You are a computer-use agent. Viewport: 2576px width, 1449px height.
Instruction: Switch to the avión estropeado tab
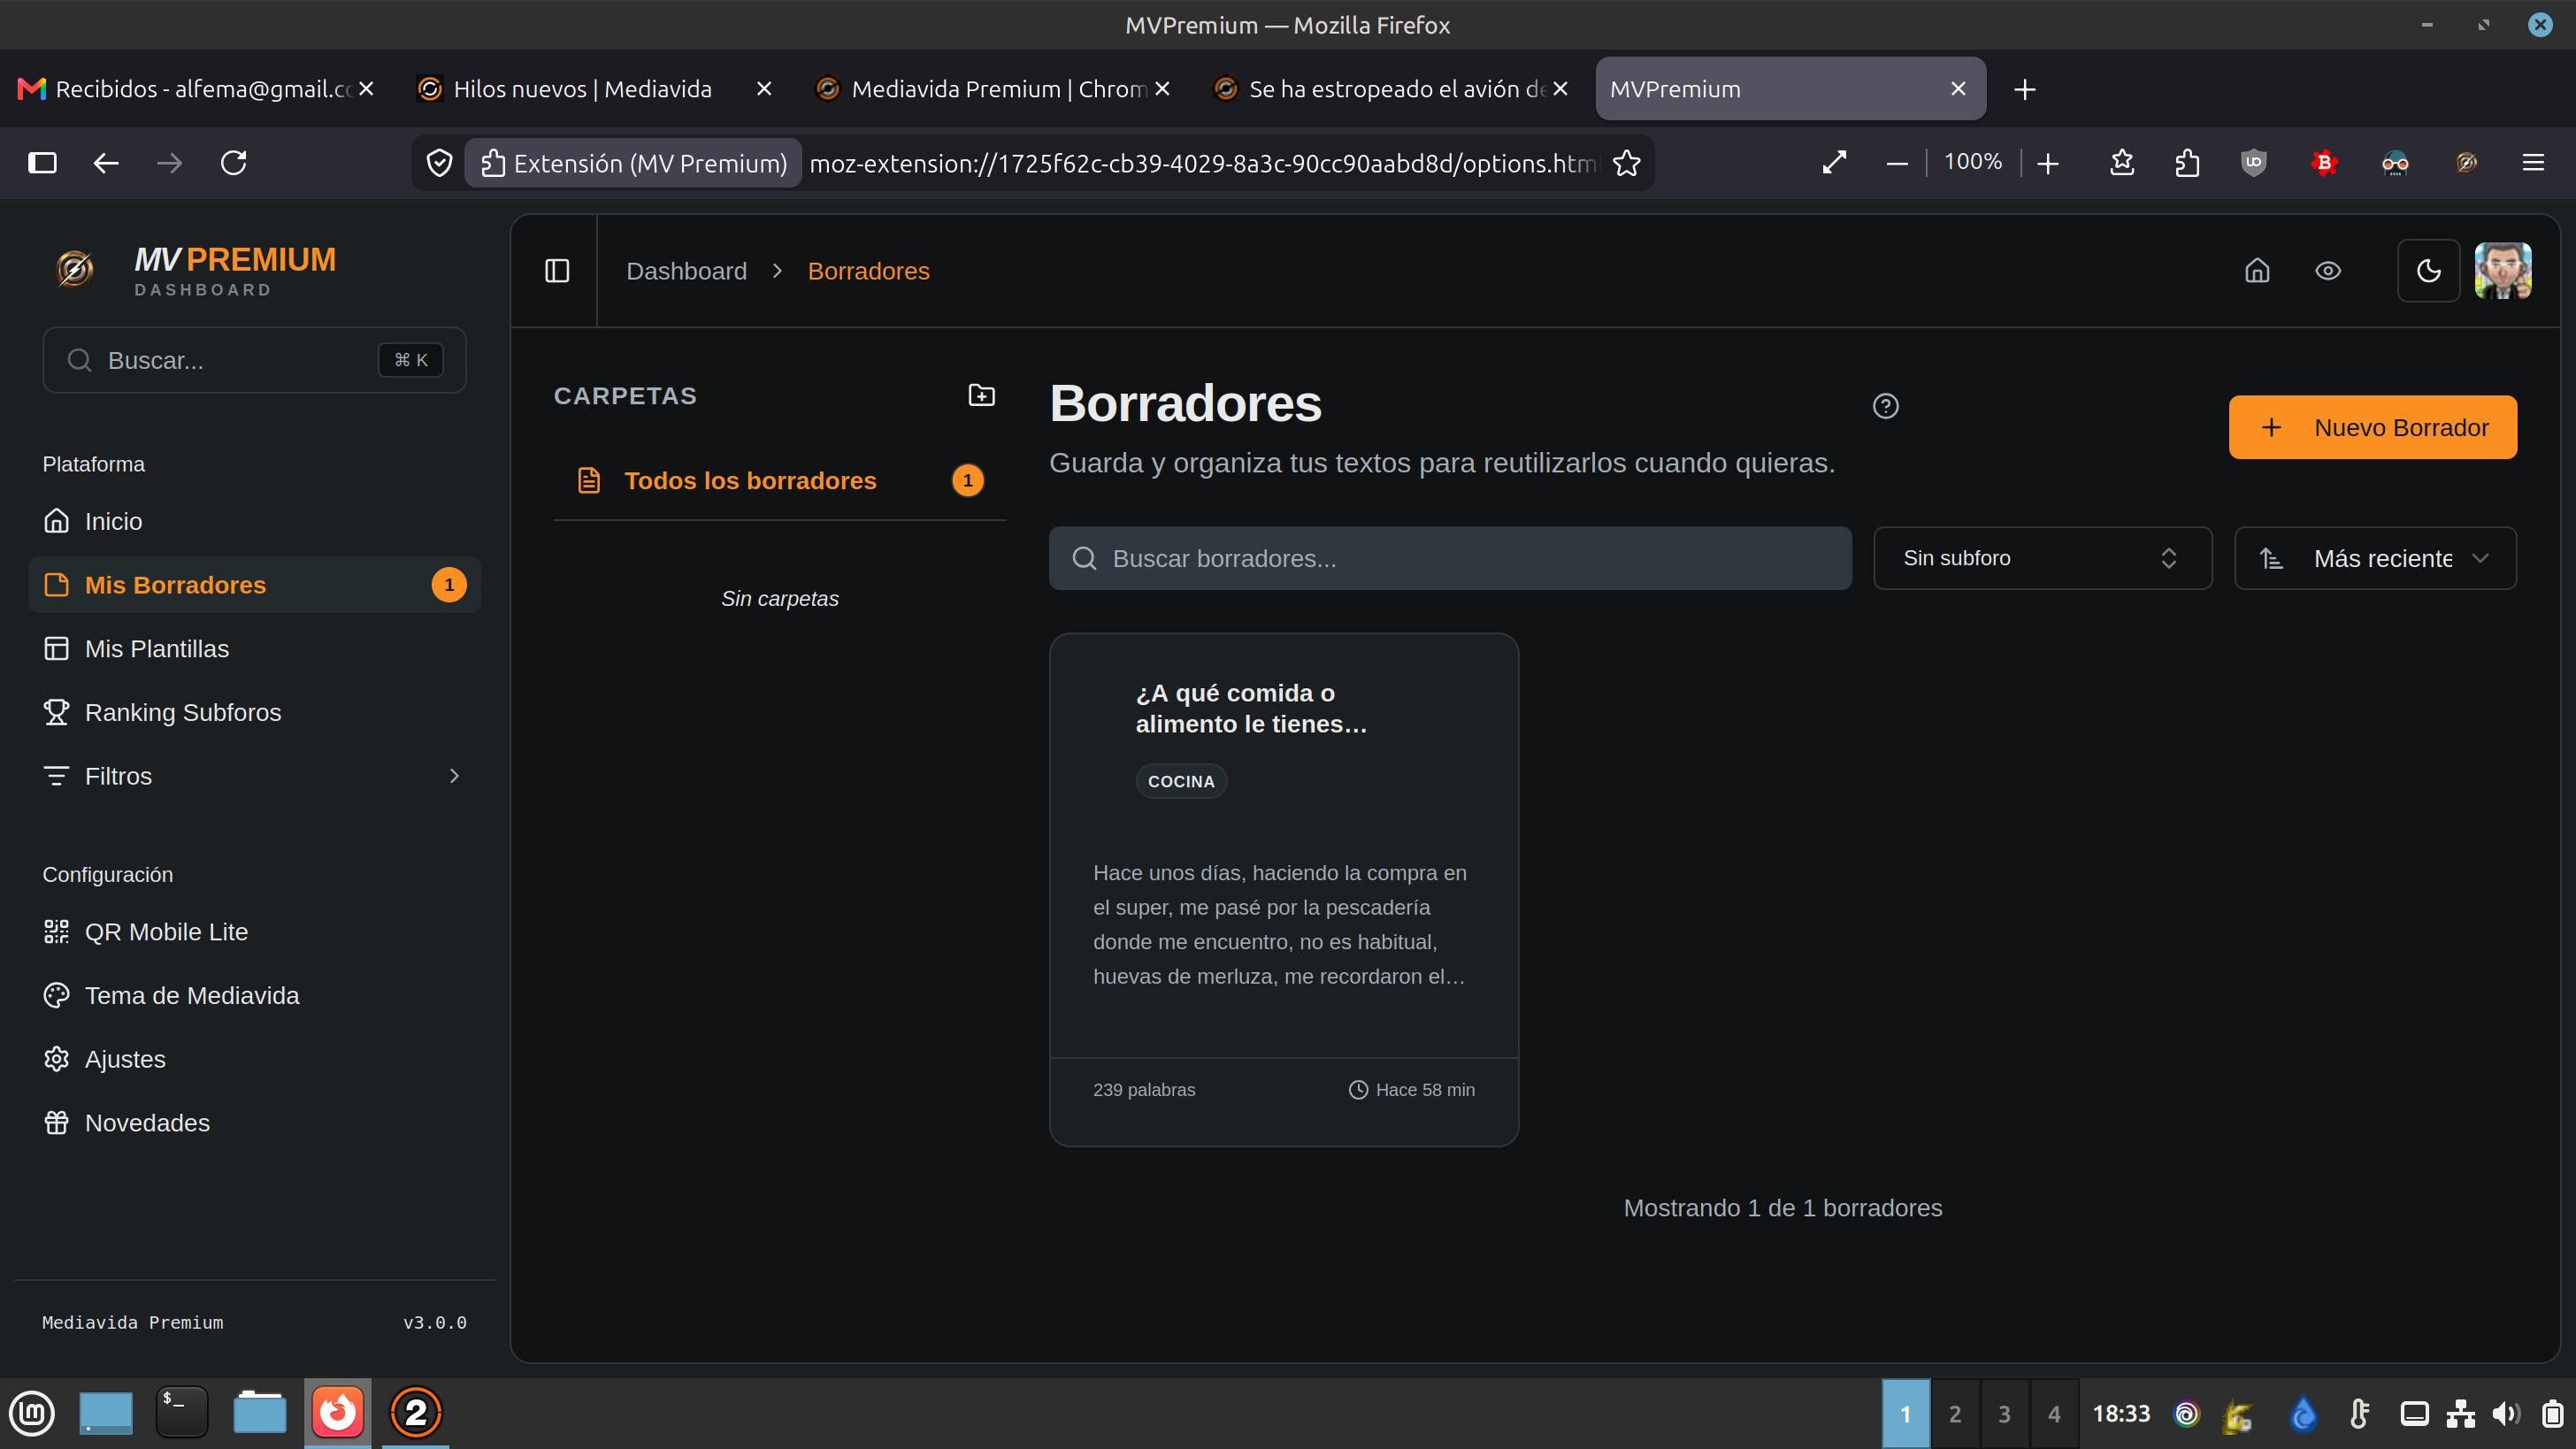1390,89
